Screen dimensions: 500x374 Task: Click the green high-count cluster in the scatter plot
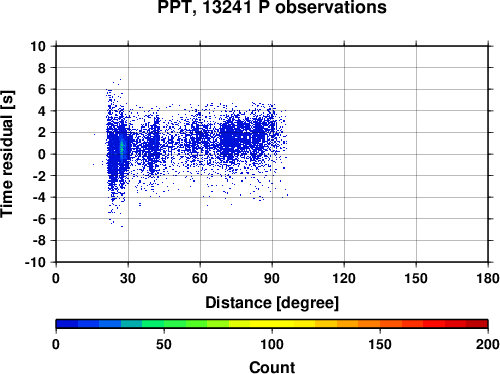pos(122,147)
